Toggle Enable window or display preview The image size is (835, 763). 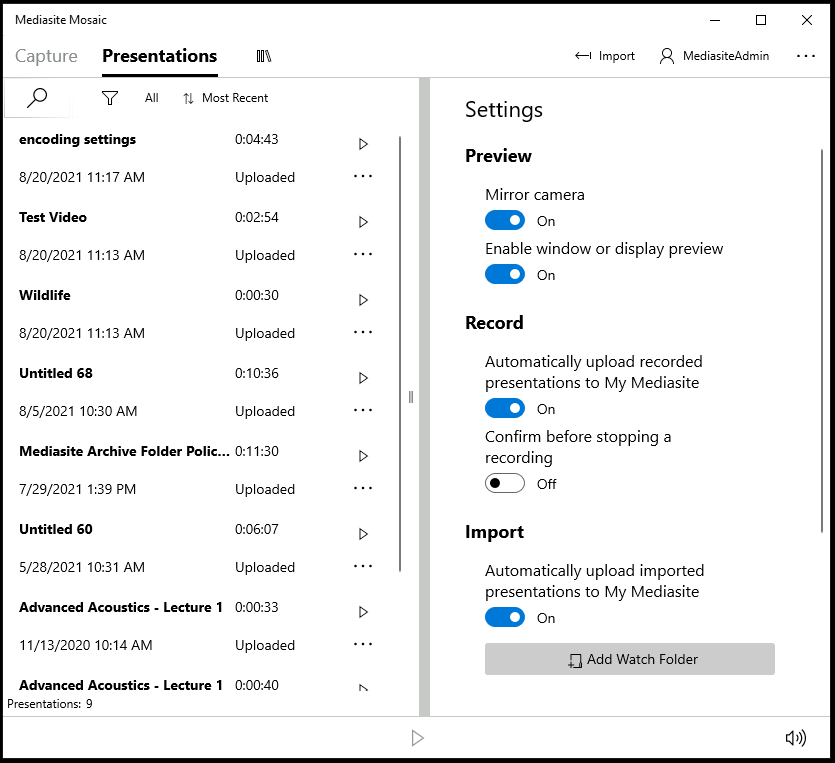click(x=505, y=275)
